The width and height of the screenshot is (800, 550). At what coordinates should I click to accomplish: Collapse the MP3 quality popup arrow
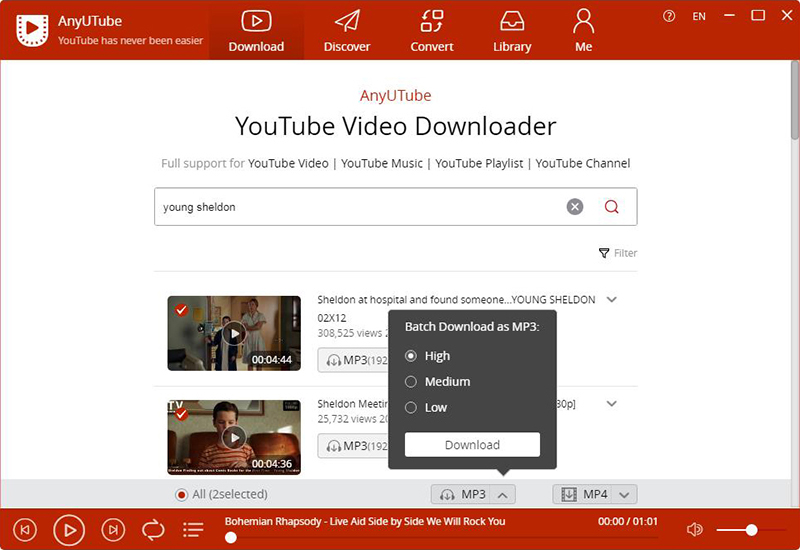(x=503, y=495)
